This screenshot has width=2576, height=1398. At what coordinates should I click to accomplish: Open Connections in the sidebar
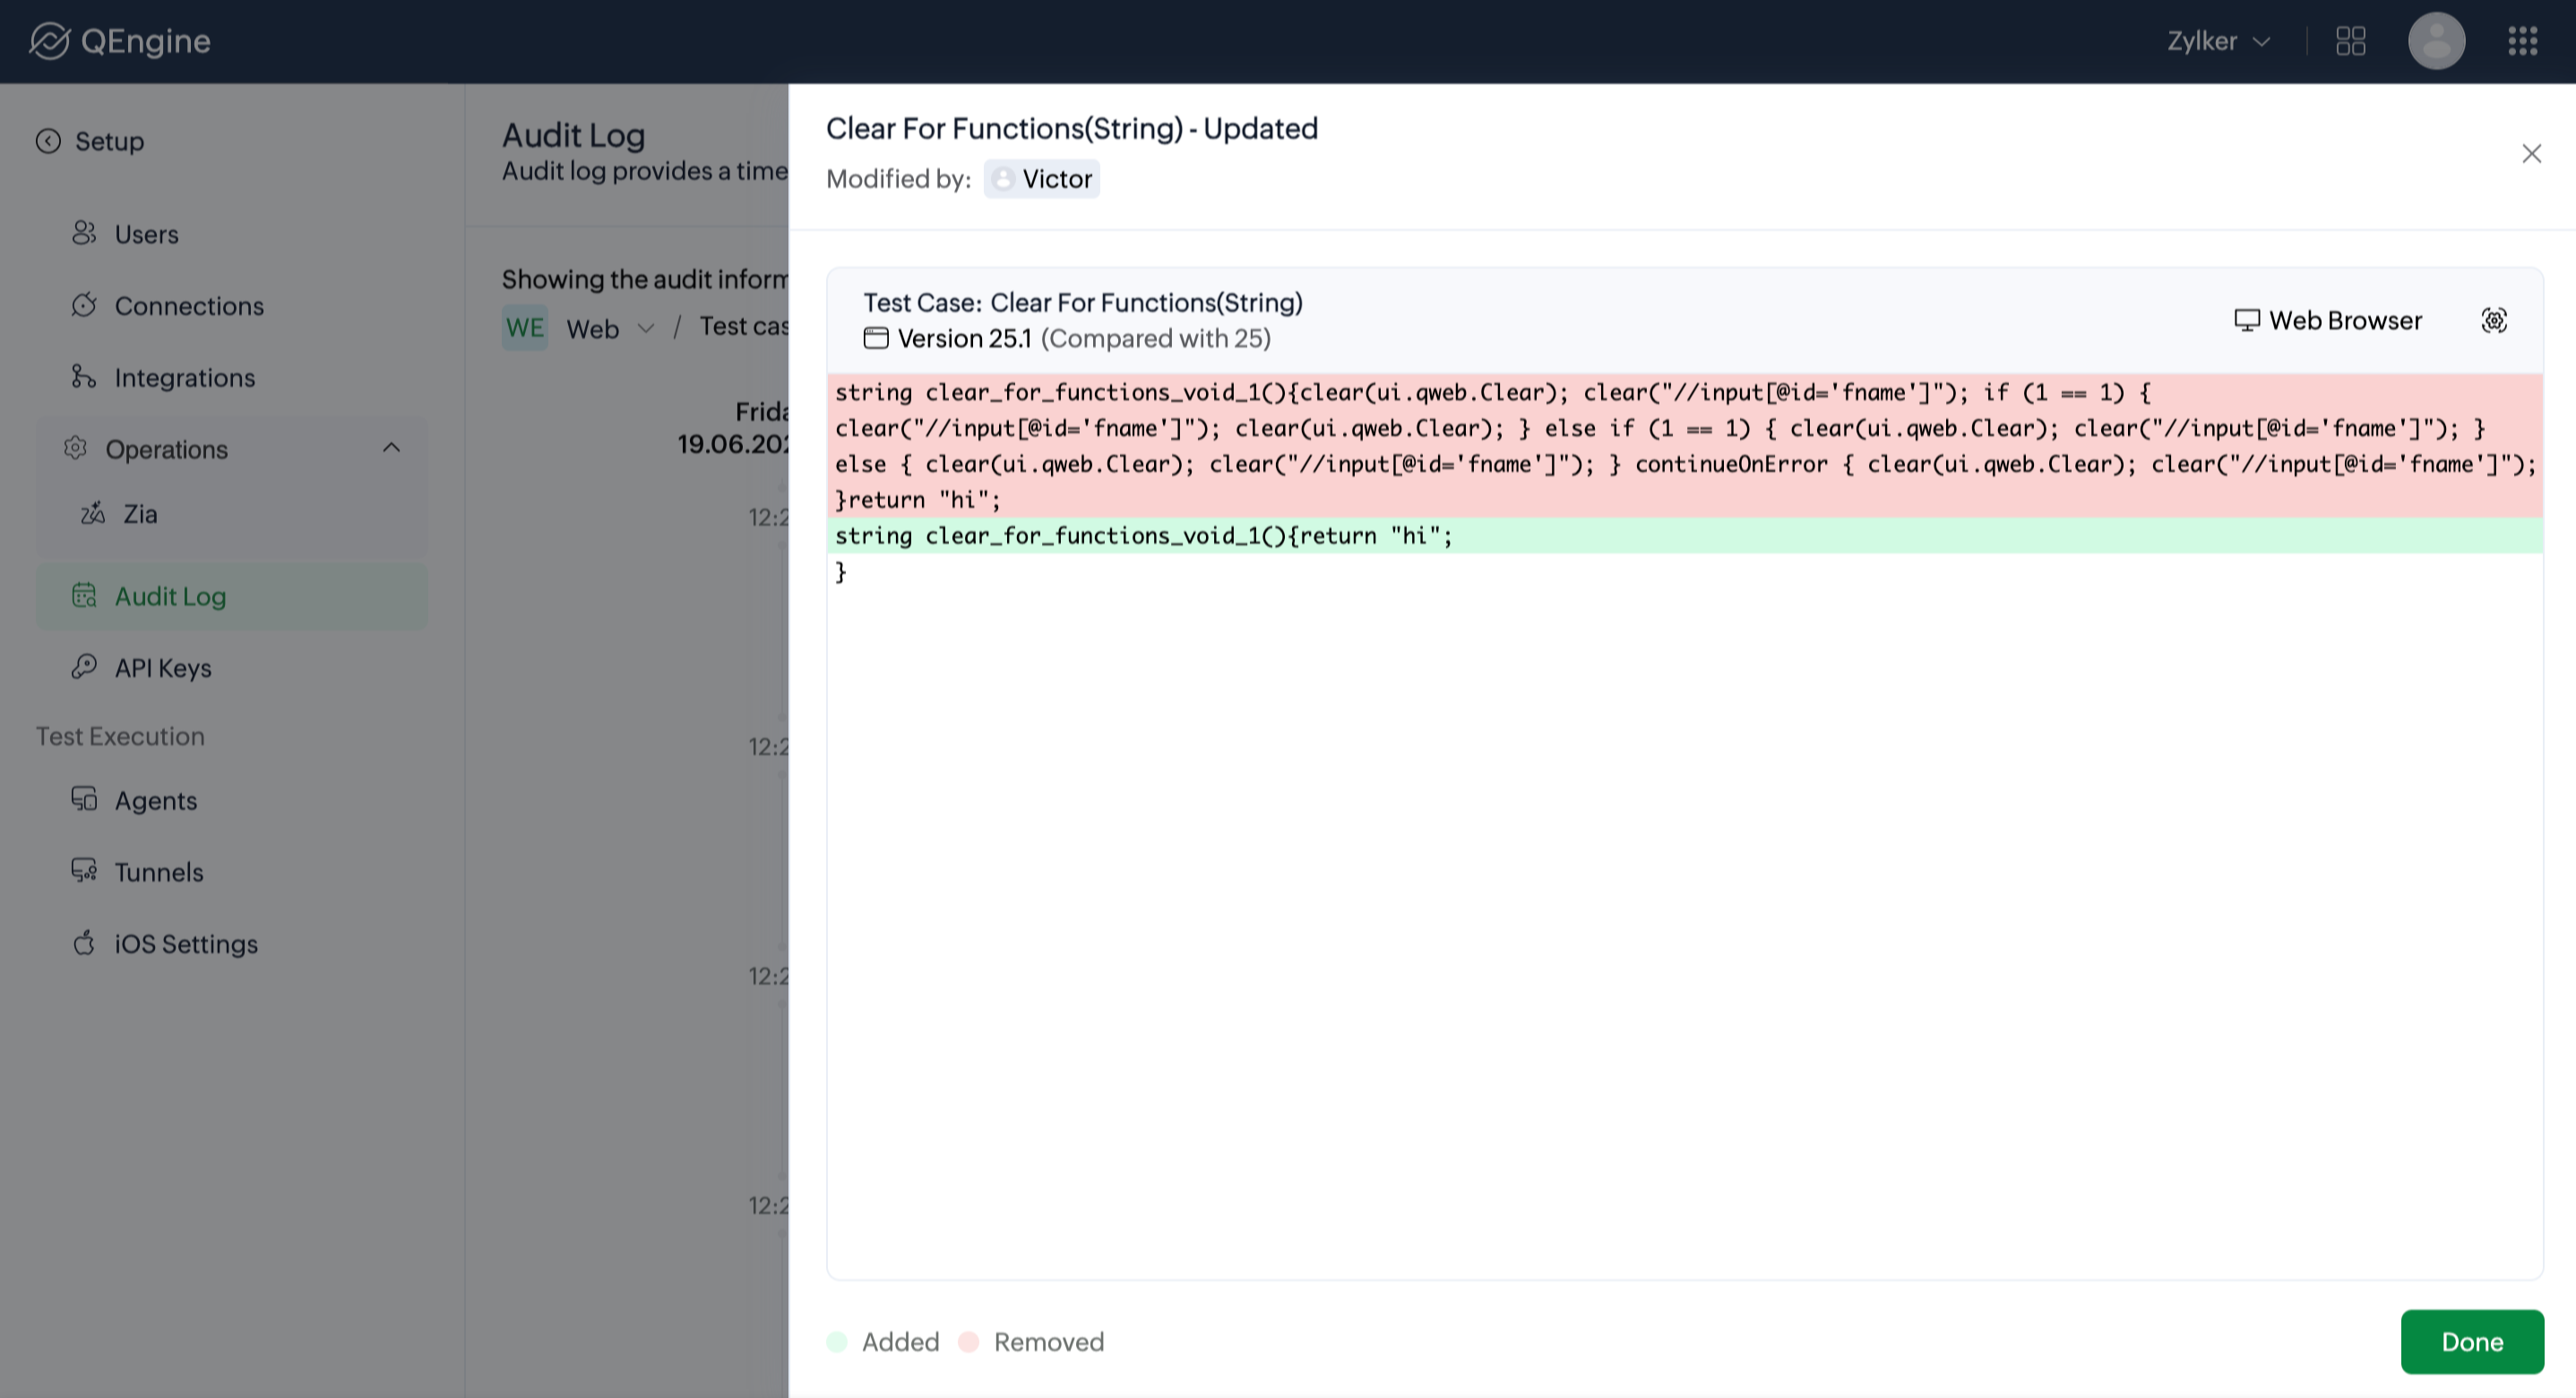point(189,306)
